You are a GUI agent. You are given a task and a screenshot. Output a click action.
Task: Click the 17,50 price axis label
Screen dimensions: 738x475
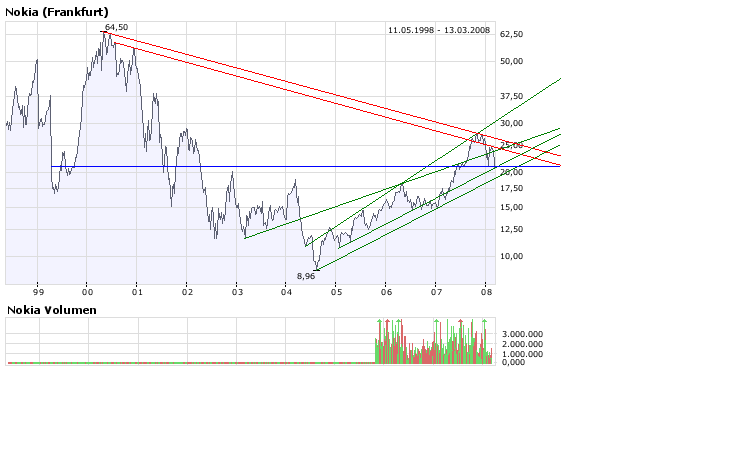pos(512,188)
